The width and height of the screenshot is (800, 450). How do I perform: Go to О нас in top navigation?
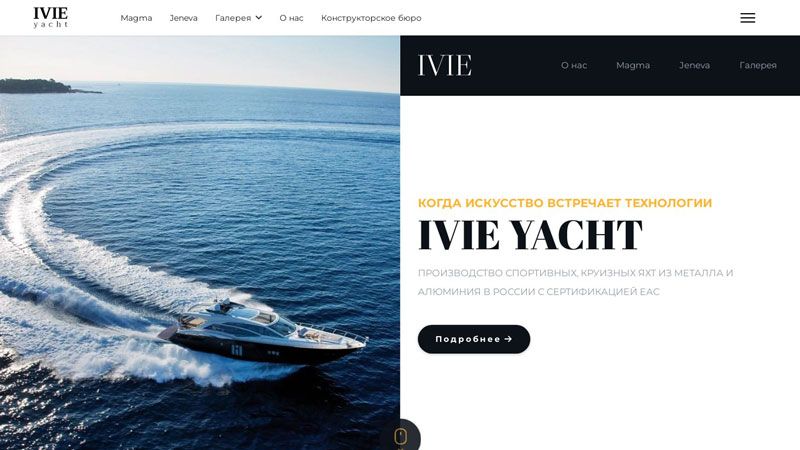291,18
